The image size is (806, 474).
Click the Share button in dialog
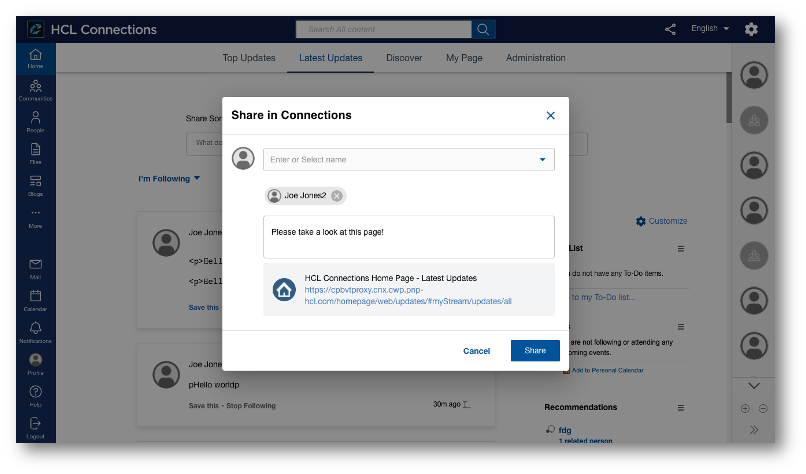(x=535, y=351)
